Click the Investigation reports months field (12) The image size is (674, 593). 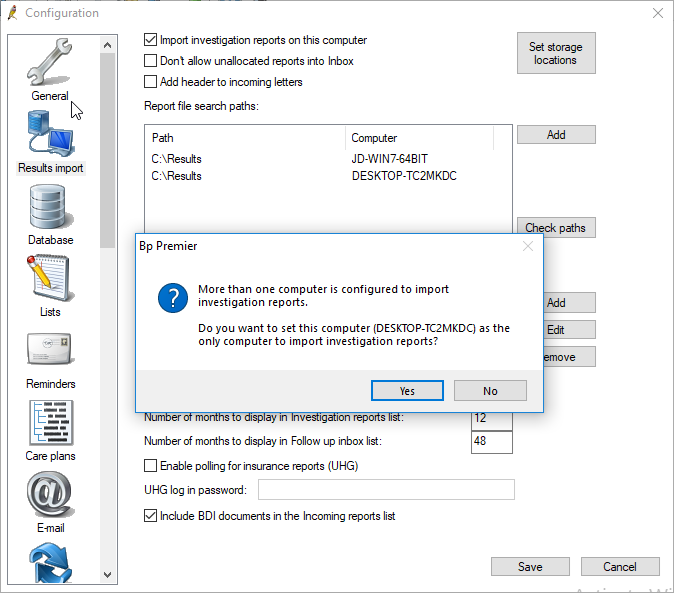click(x=492, y=421)
